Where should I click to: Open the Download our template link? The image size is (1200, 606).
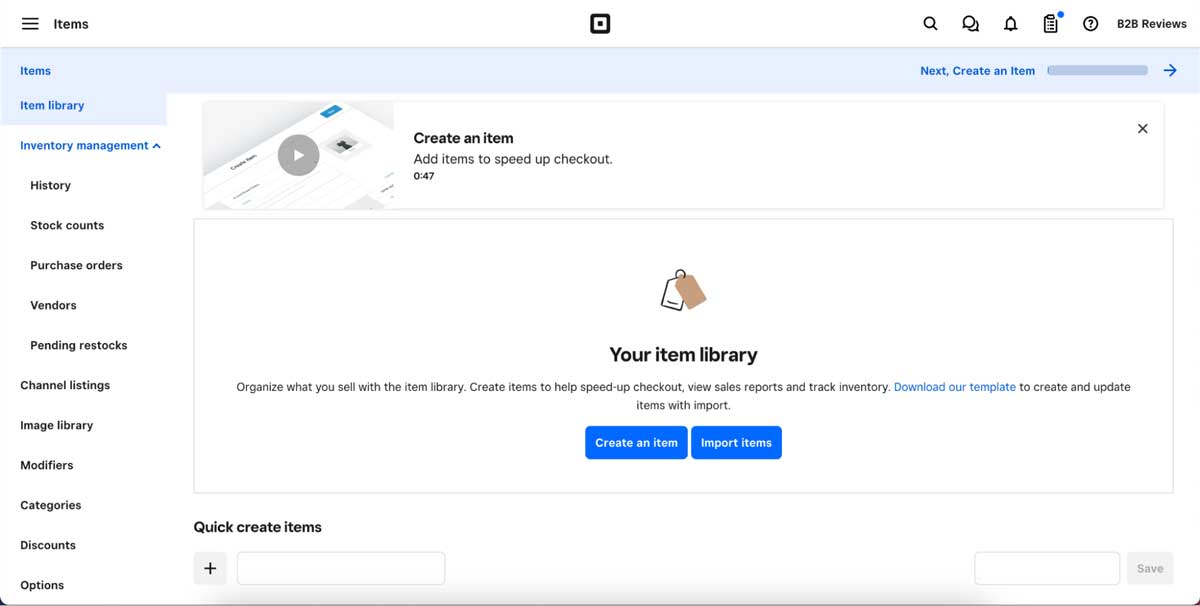954,386
